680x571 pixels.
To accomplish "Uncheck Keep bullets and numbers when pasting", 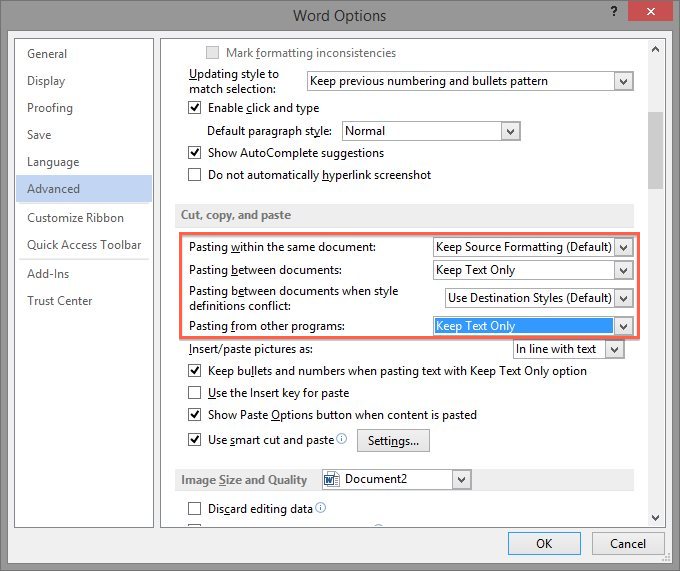I will coord(194,371).
